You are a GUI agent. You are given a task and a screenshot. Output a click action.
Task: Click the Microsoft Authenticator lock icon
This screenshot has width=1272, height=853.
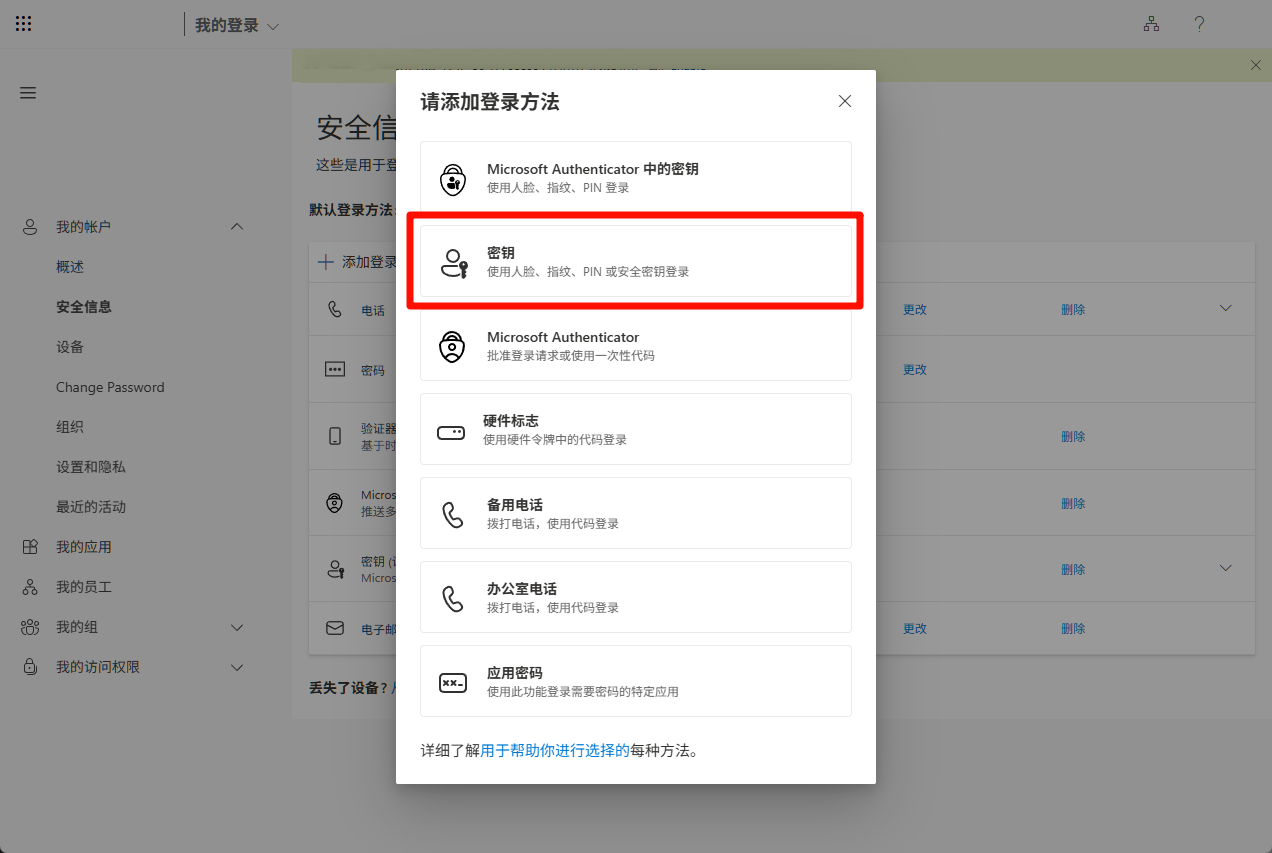coord(453,347)
